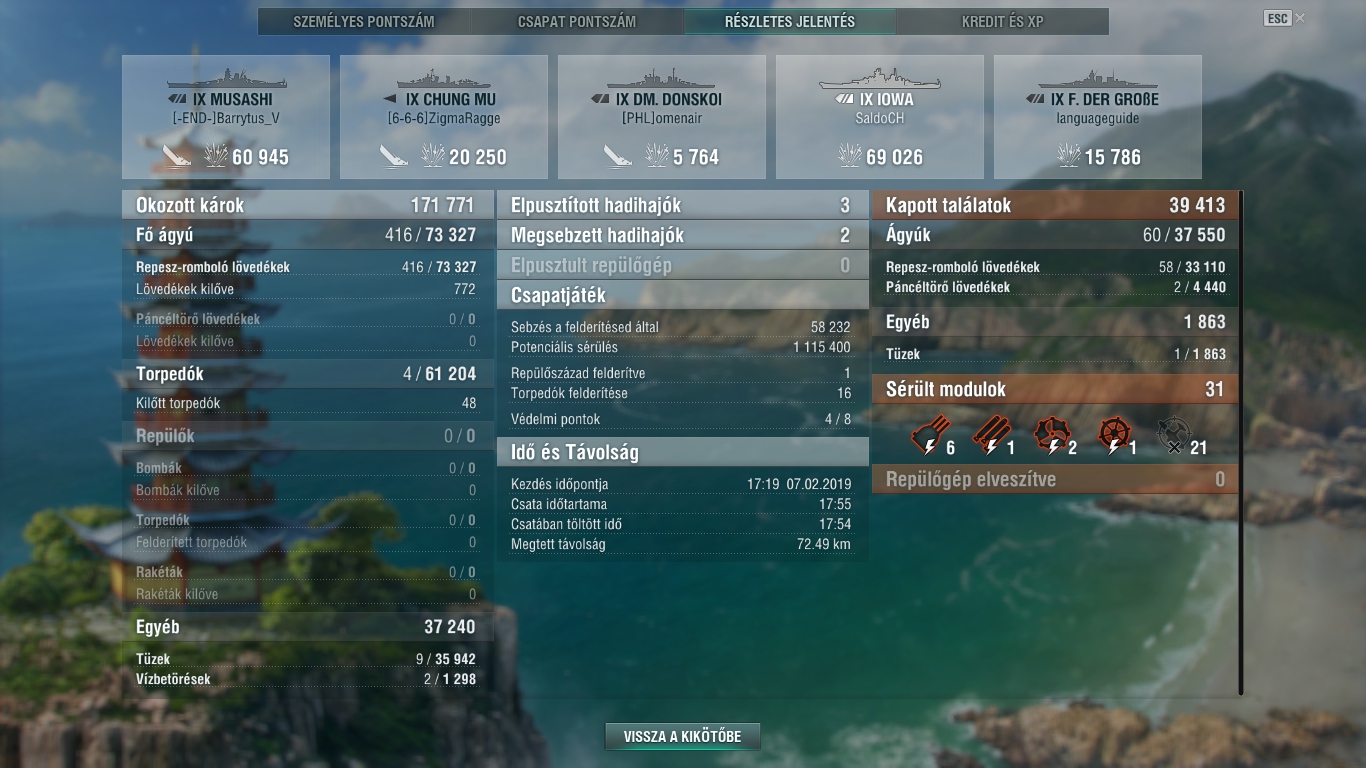The width and height of the screenshot is (1366, 768).
Task: Open the Kredit és XP tab
Action: pyautogui.click(x=1003, y=21)
